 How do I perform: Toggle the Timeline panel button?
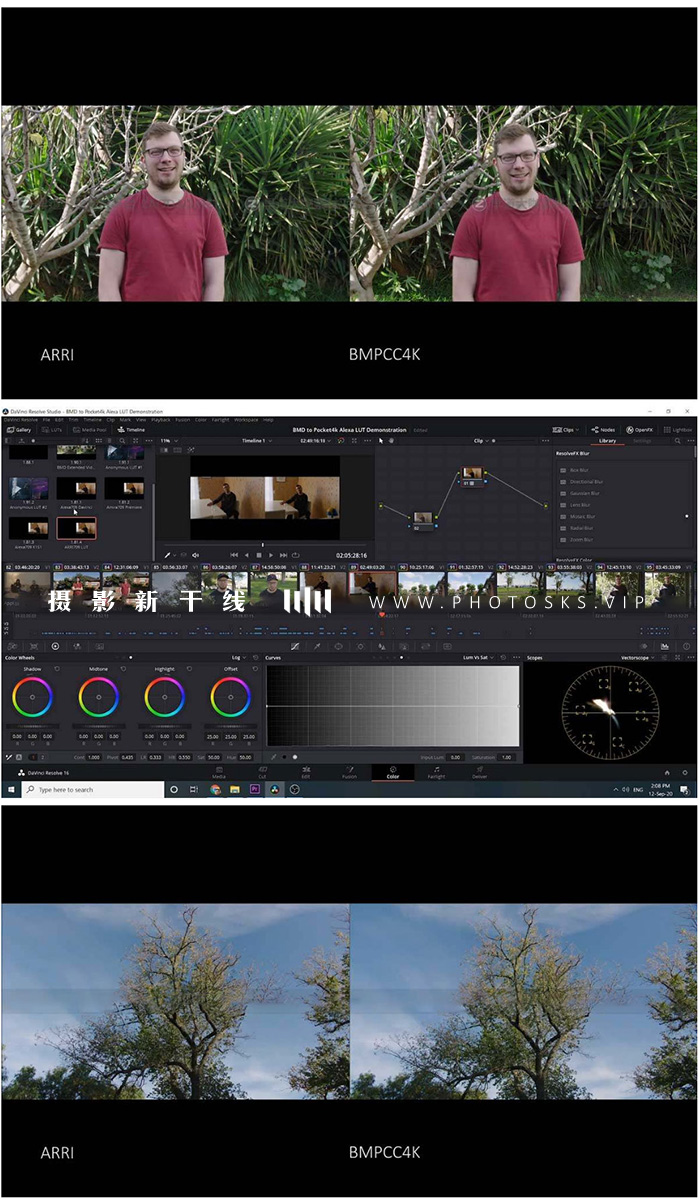point(131,430)
